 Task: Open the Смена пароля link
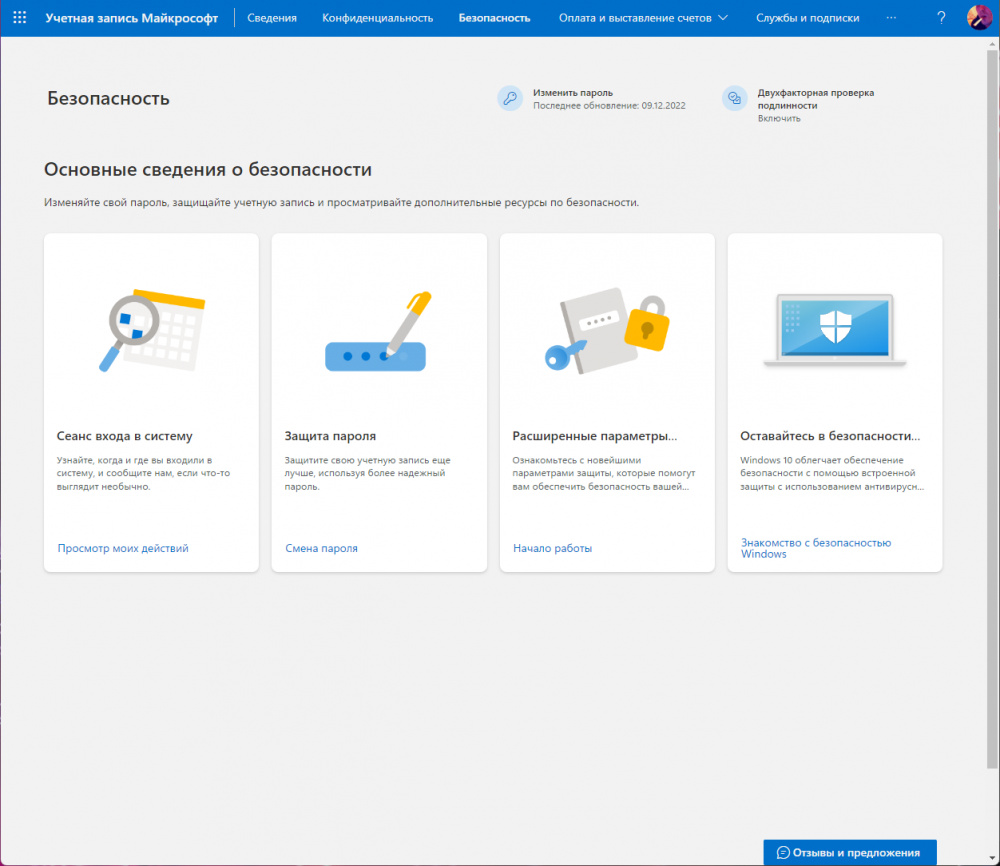click(321, 548)
